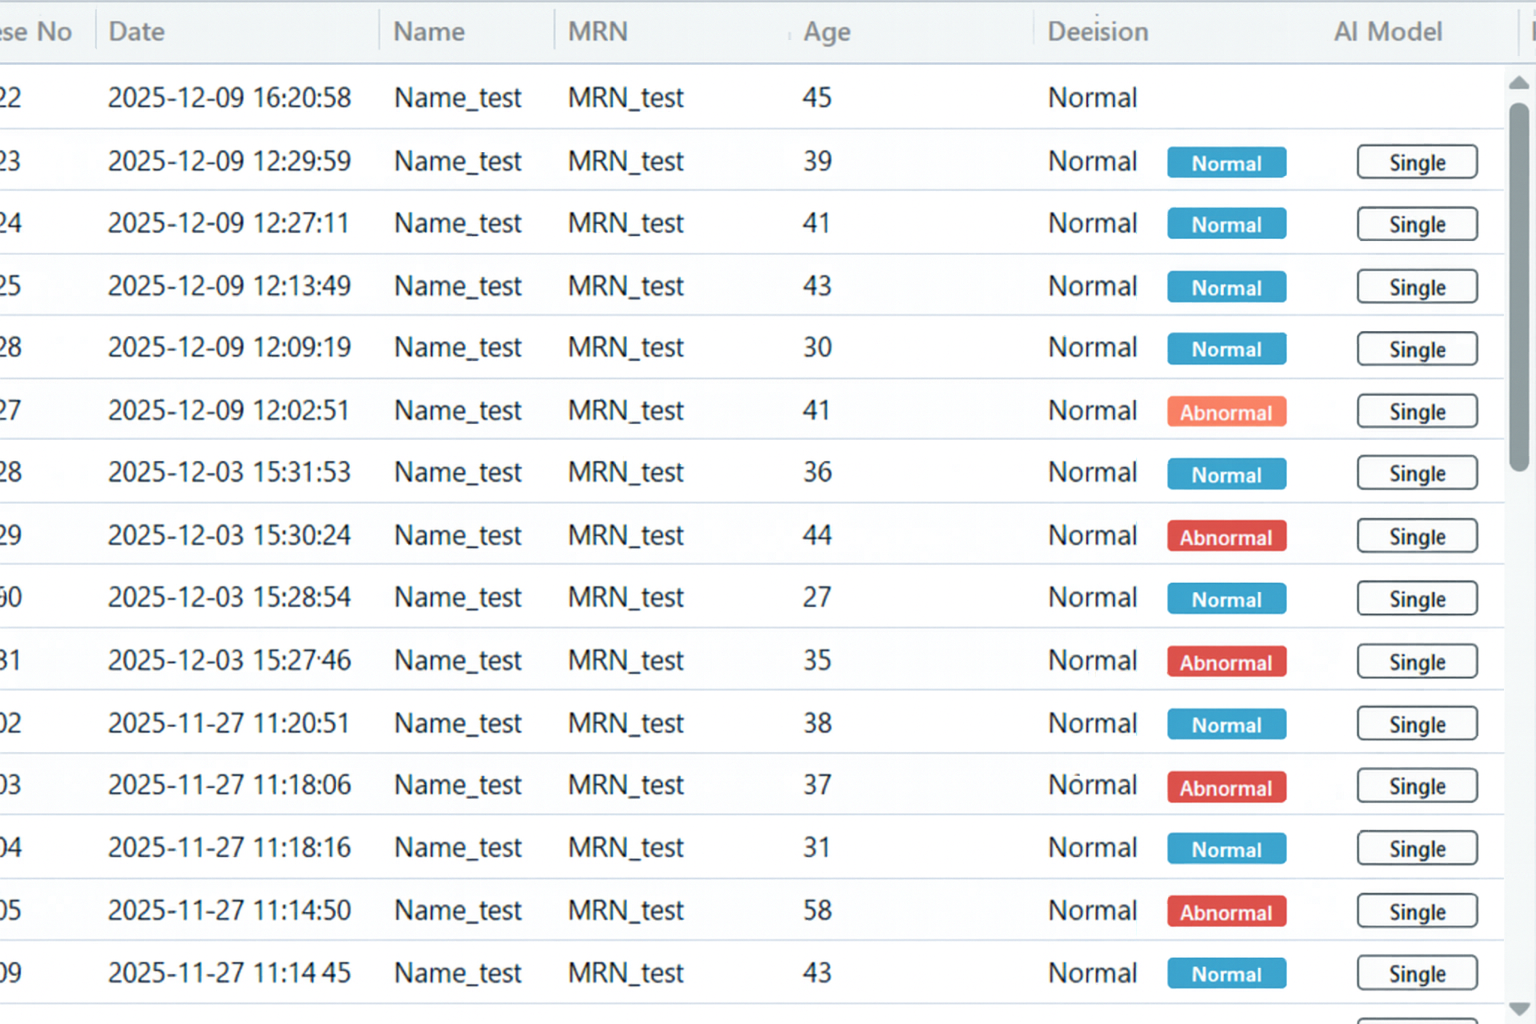Viewport: 1536px width, 1024px height.
Task: Click Single button in the 11:14:50 row
Action: [1416, 912]
